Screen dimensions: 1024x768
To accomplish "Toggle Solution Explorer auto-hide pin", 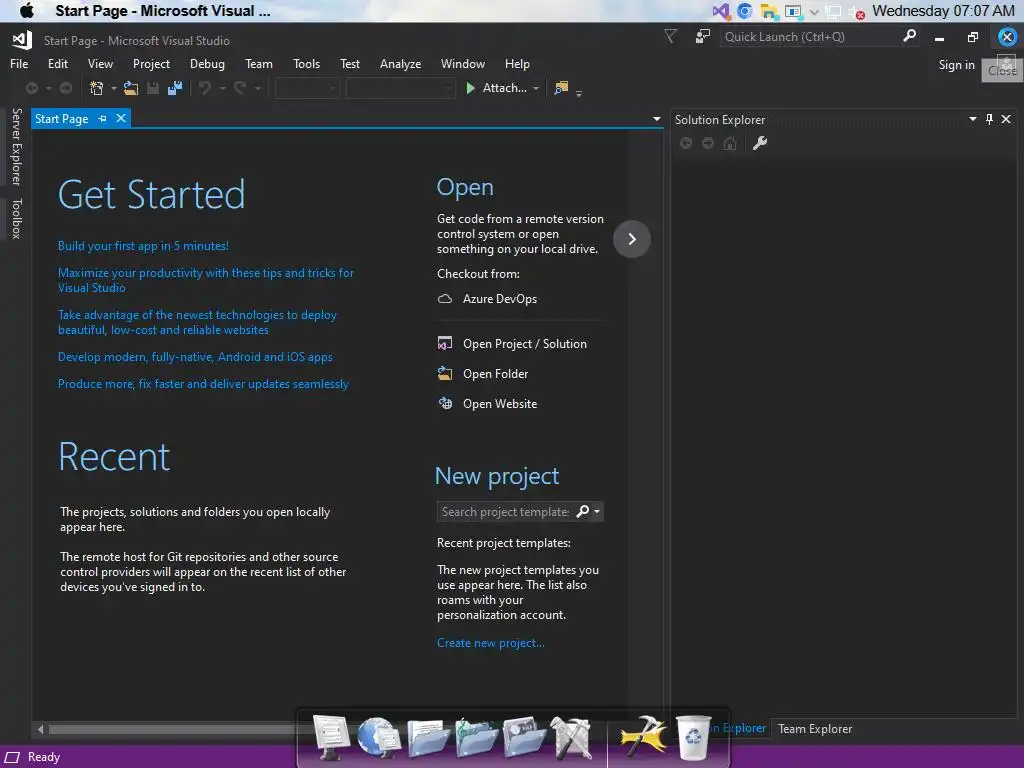I will tap(989, 119).
